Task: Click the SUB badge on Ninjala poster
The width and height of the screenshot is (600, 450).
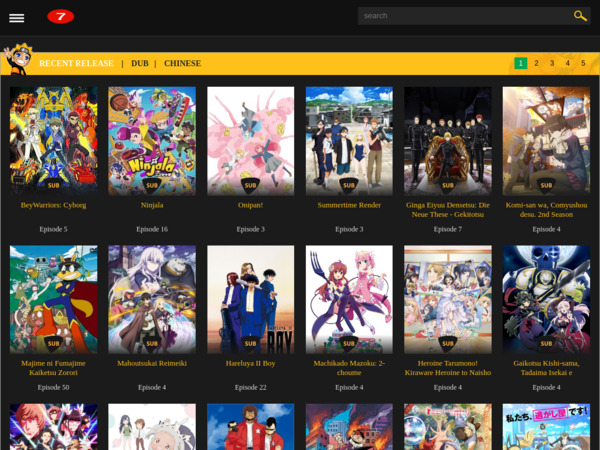Action: click(152, 186)
